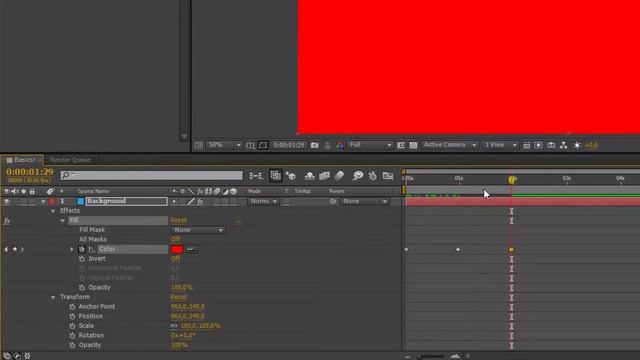
Task: Enable the Invert stopwatch
Action: pyautogui.click(x=82, y=259)
